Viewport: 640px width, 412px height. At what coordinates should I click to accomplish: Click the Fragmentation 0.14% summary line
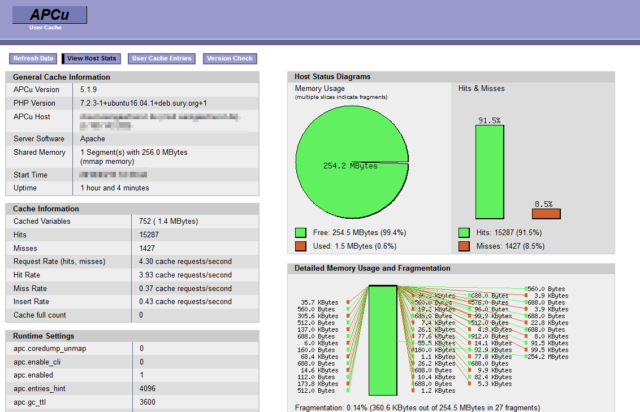(x=417, y=408)
